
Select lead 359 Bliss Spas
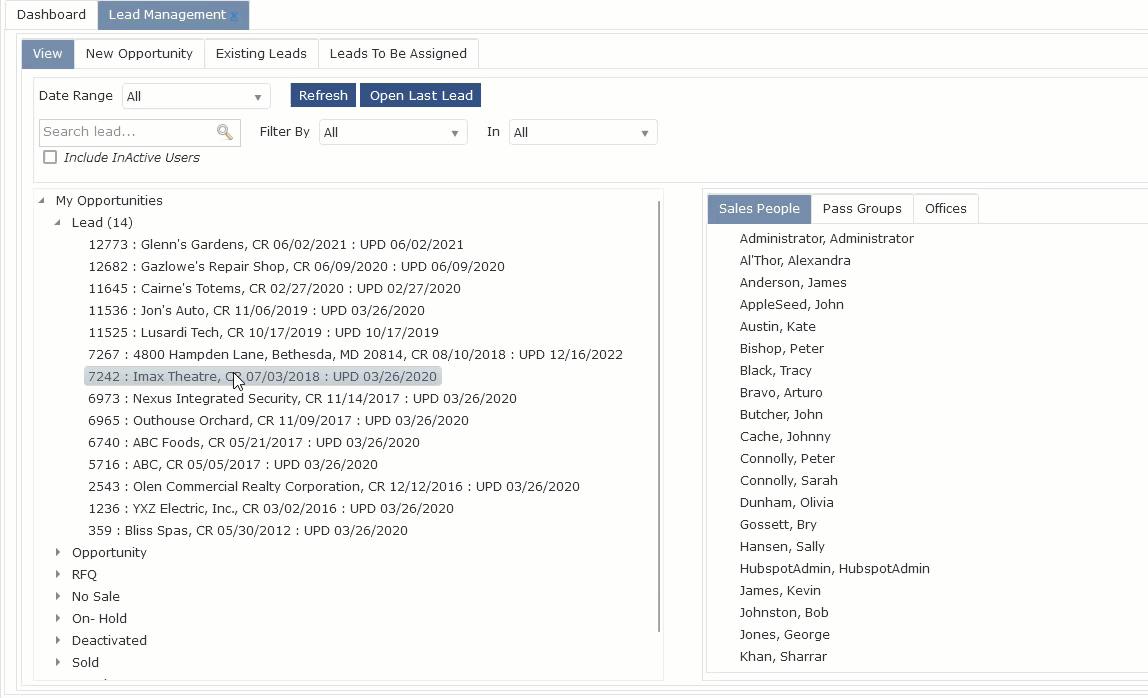click(248, 530)
